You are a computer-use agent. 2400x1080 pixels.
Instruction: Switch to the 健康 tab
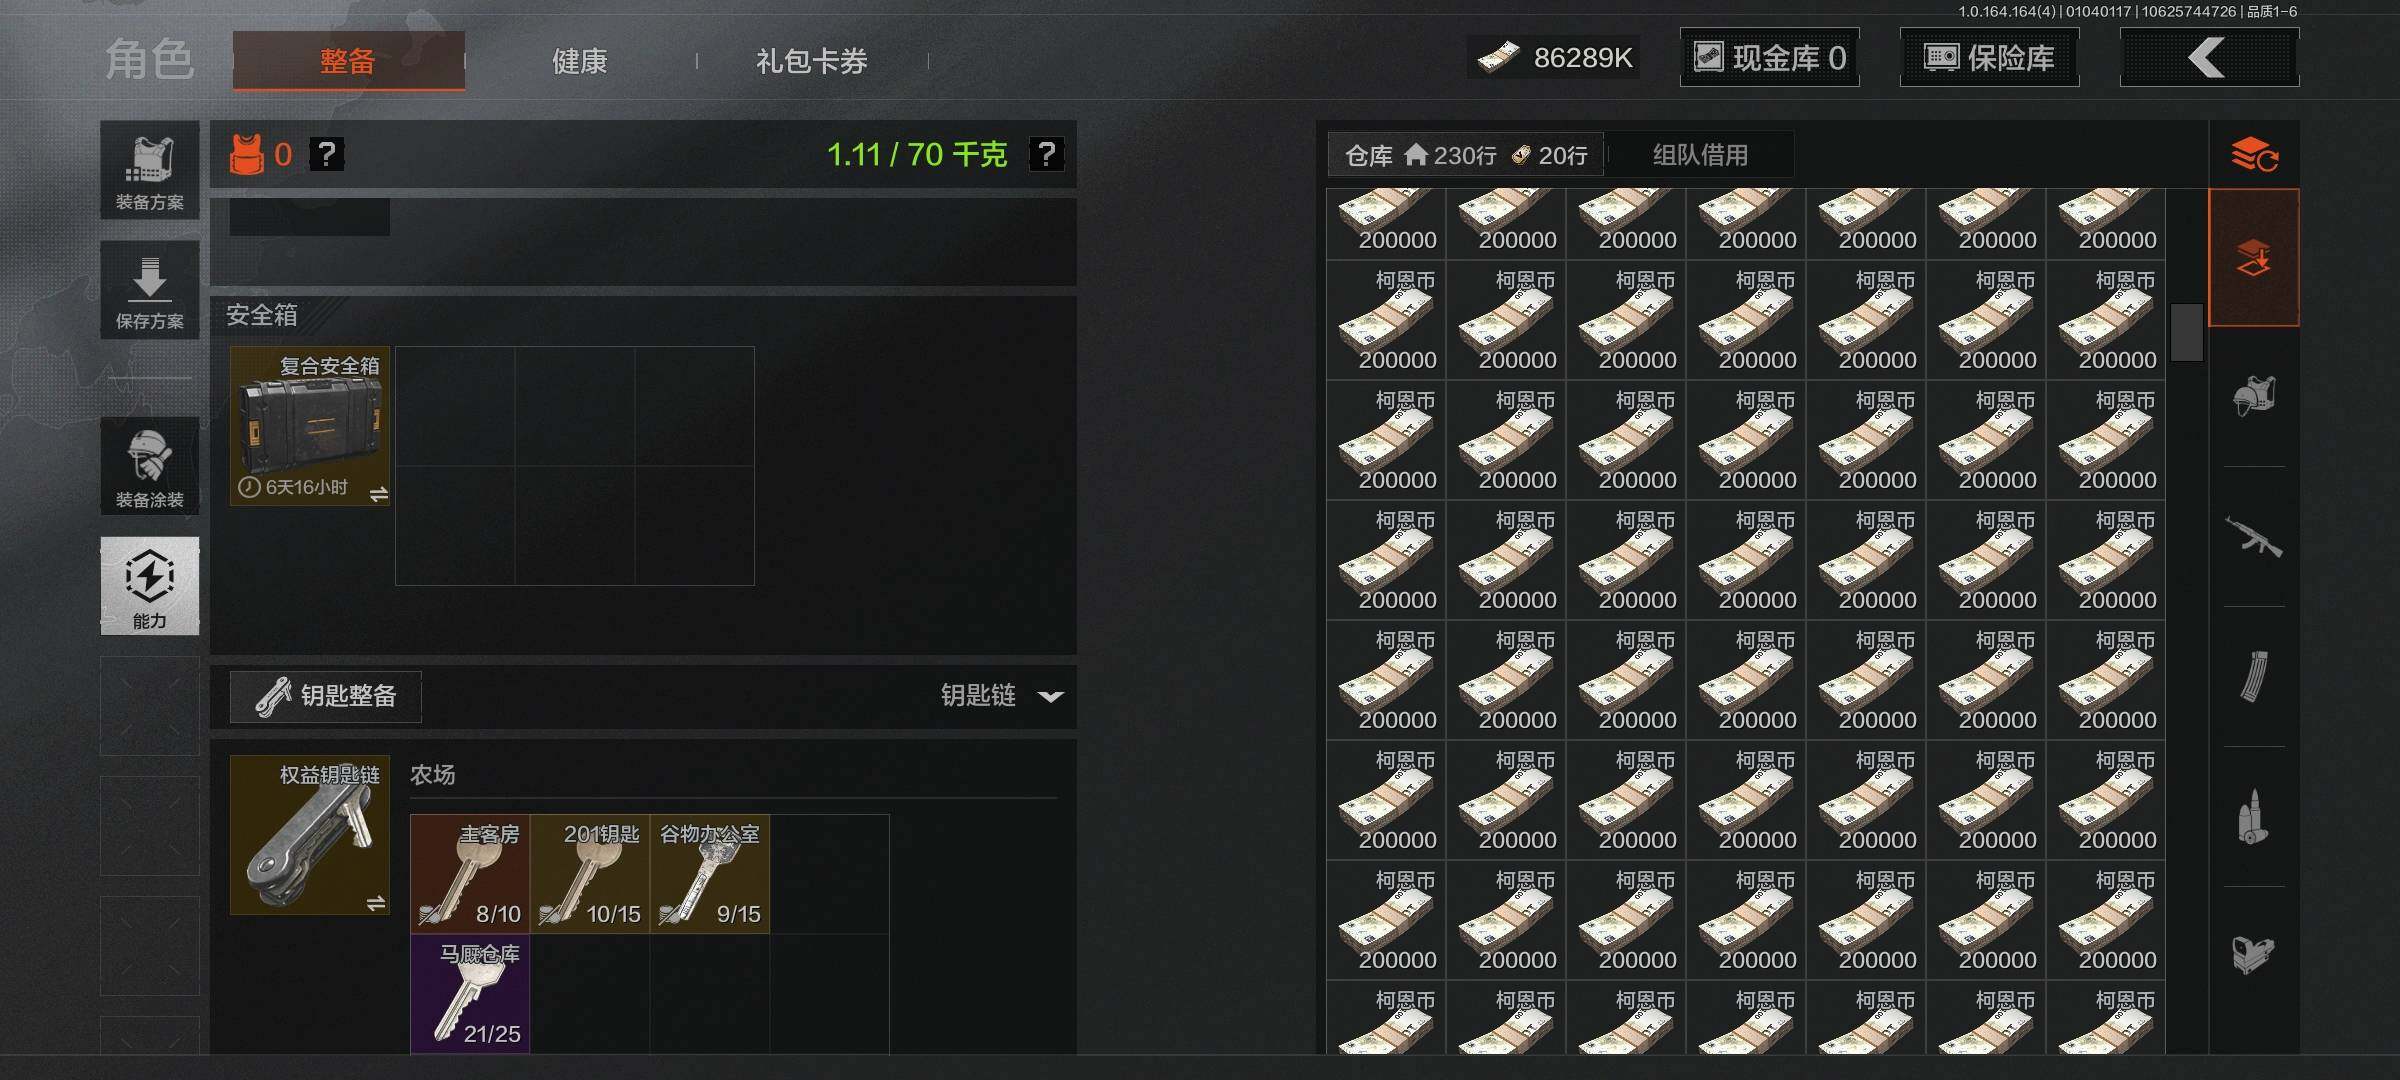click(580, 62)
